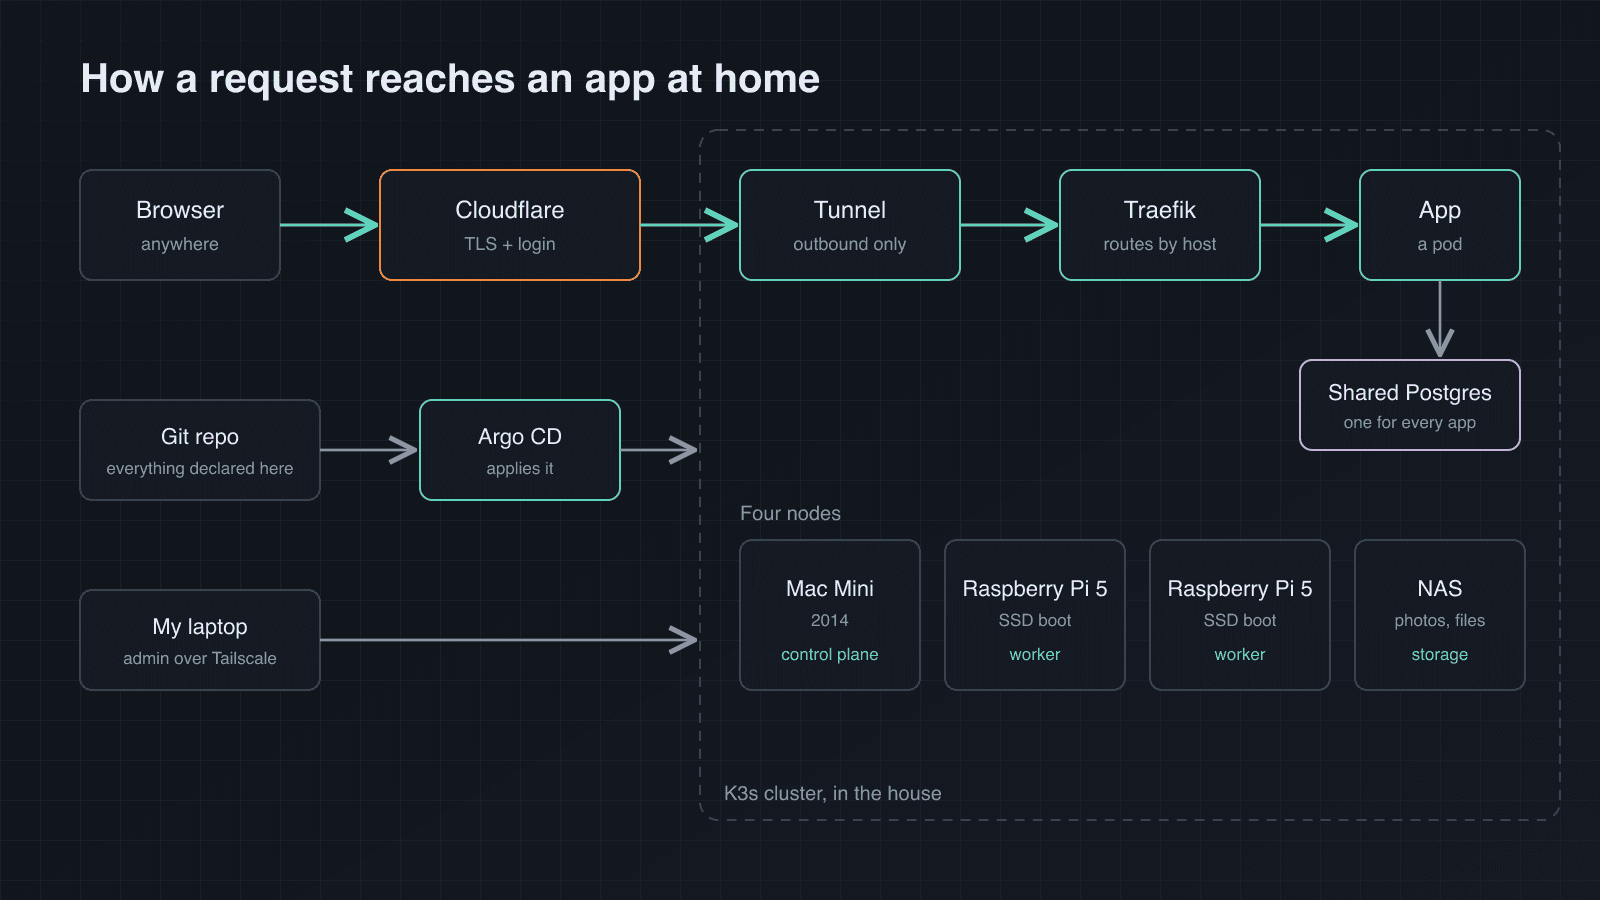This screenshot has width=1600, height=900.
Task: Click the 'storage' label under NAS
Action: (1440, 654)
